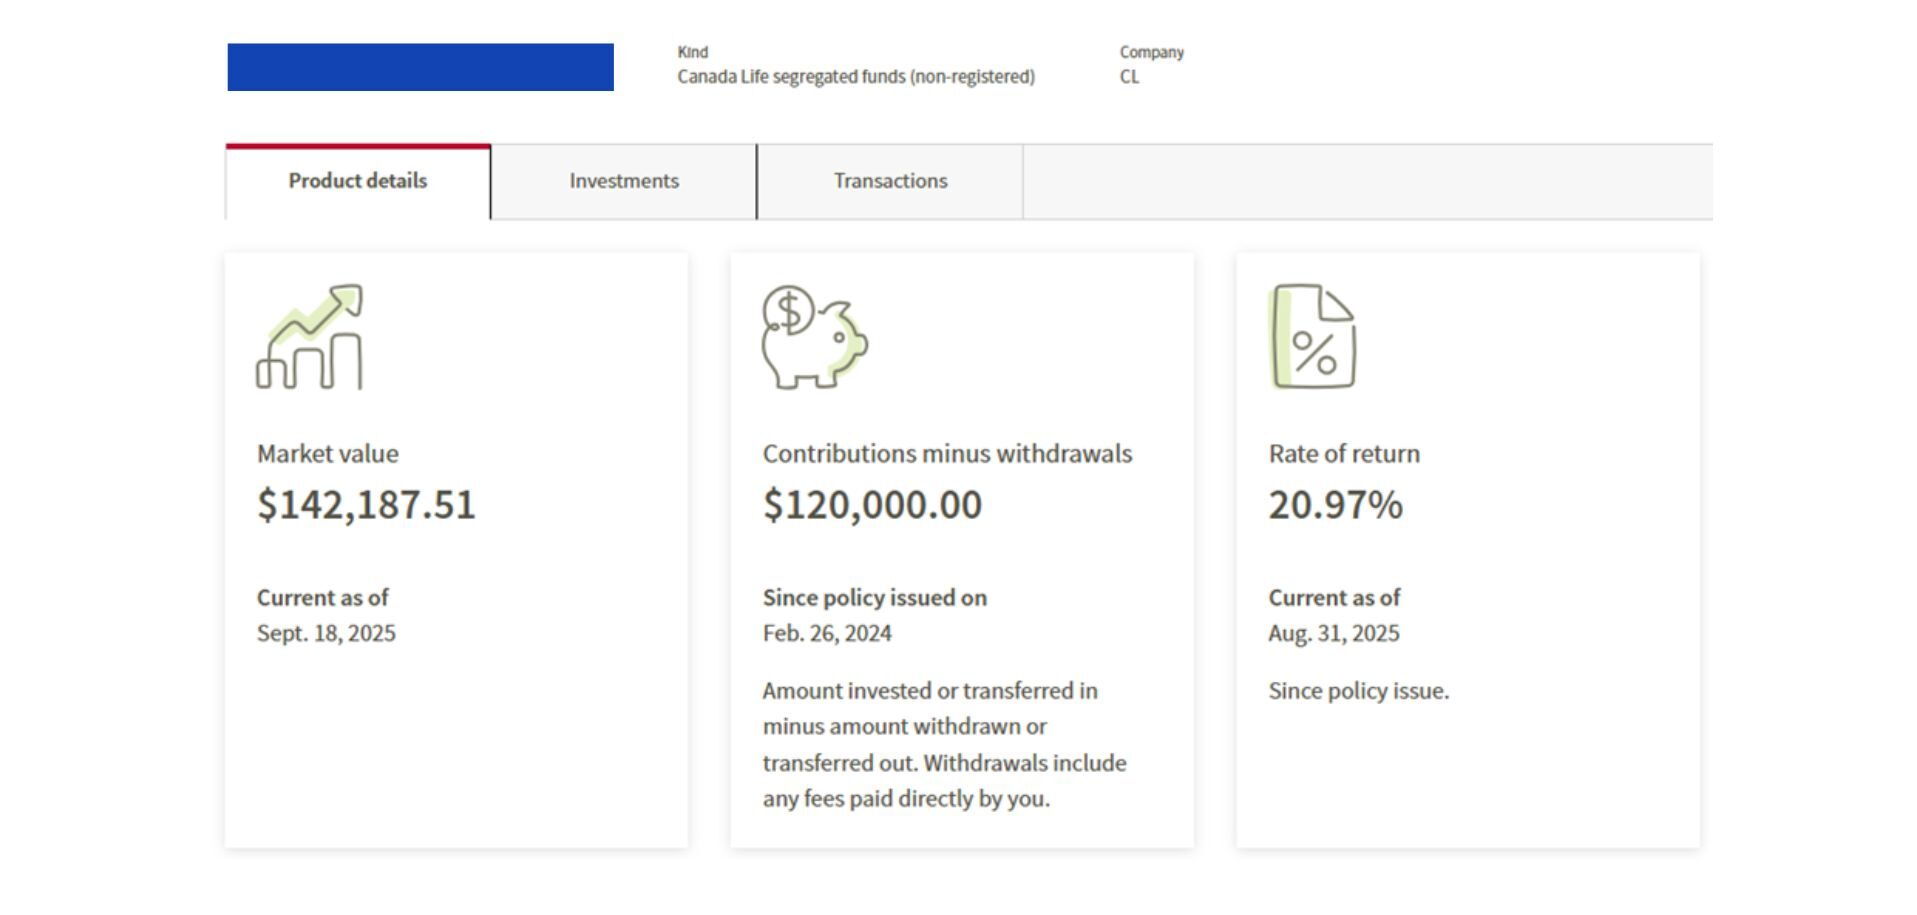Select the market value $142,187.51

(x=366, y=505)
